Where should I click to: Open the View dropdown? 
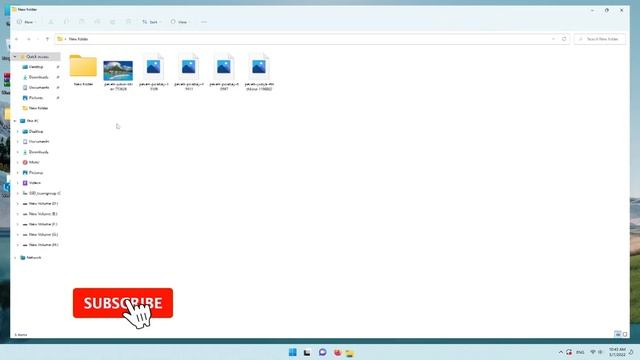point(180,22)
